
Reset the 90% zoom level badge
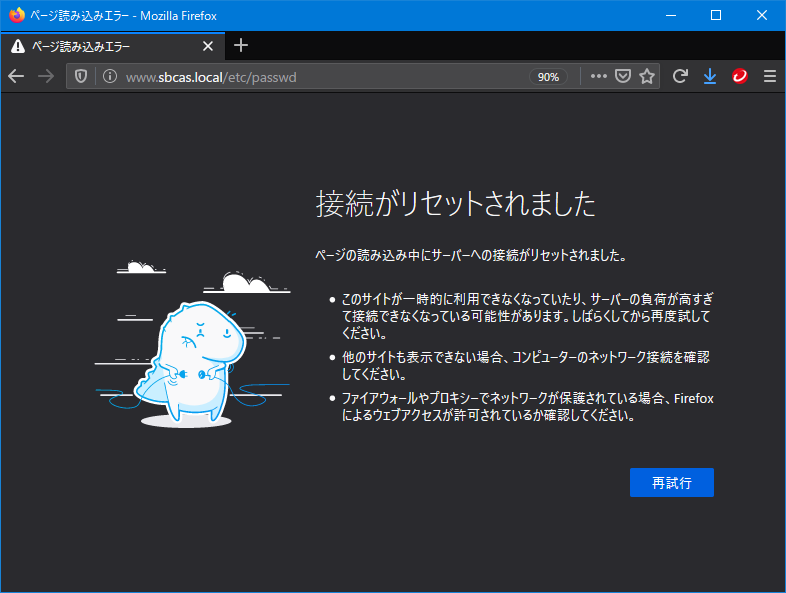pyautogui.click(x=548, y=77)
